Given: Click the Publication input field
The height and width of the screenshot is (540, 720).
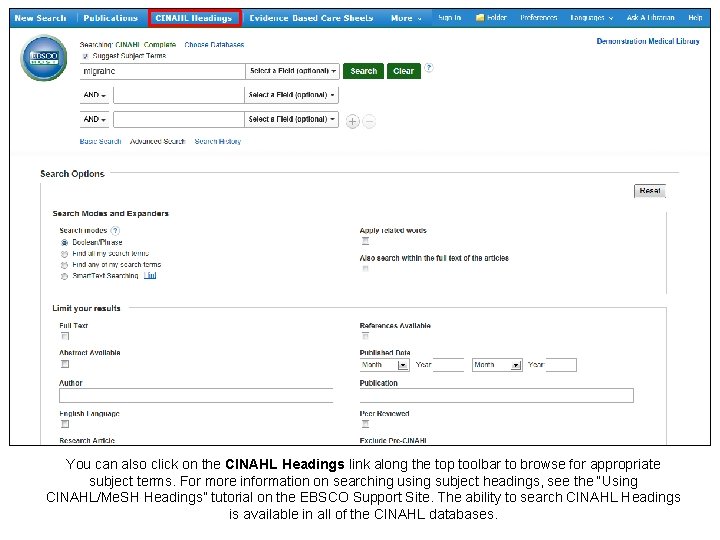Looking at the screenshot, I should tap(496, 395).
